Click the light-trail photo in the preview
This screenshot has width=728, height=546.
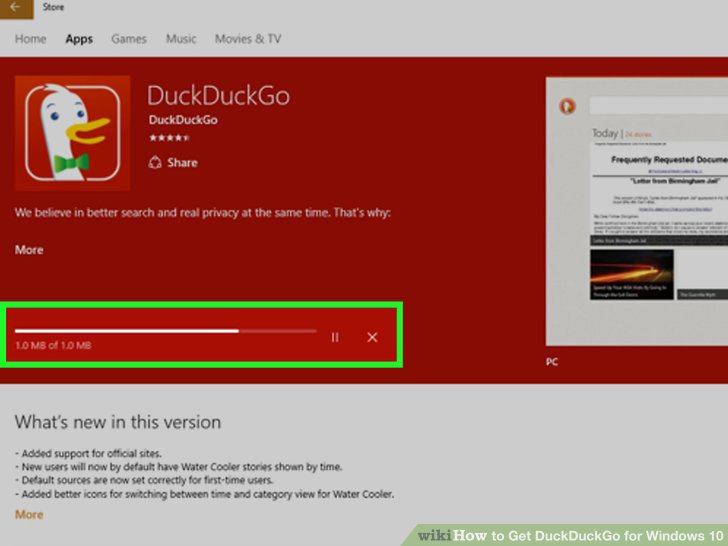631,274
